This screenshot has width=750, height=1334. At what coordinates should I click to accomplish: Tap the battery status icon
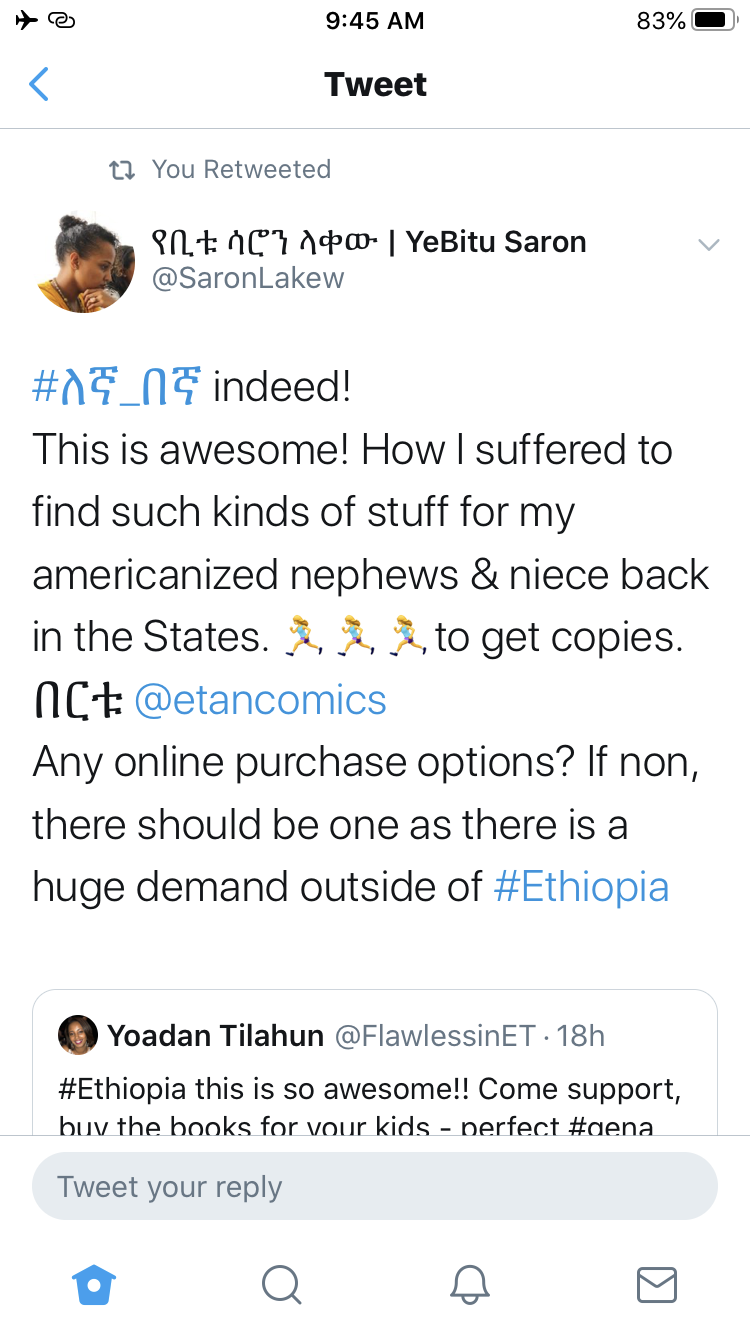pos(714,20)
